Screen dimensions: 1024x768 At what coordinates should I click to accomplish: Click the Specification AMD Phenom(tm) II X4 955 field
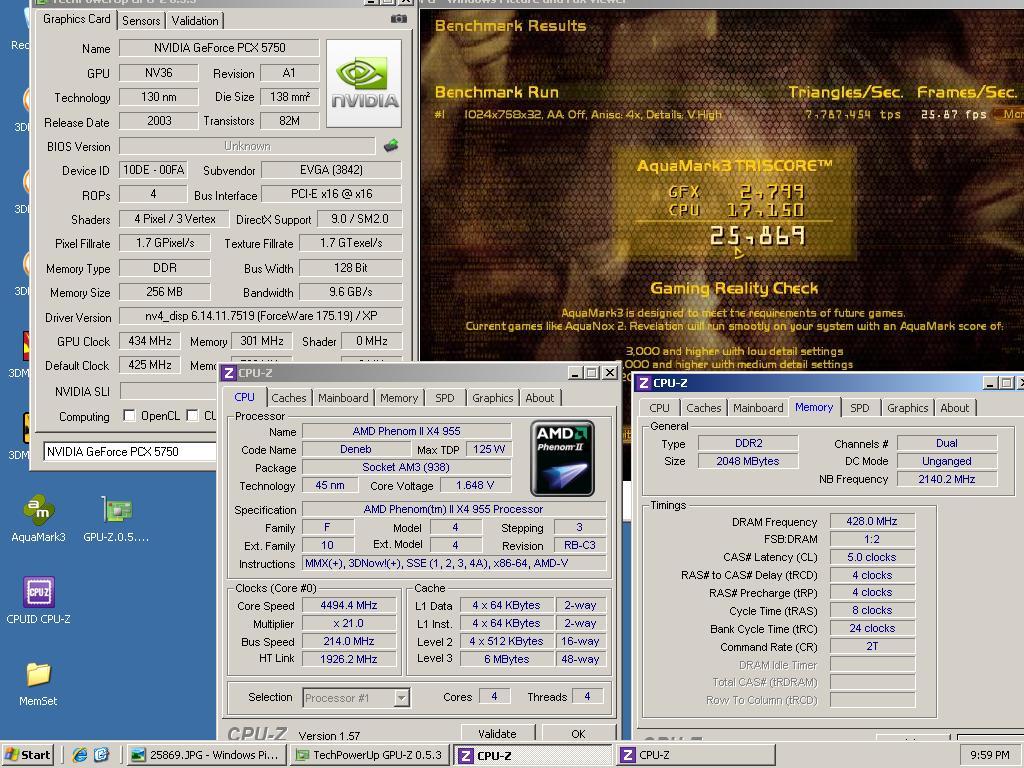coord(454,509)
